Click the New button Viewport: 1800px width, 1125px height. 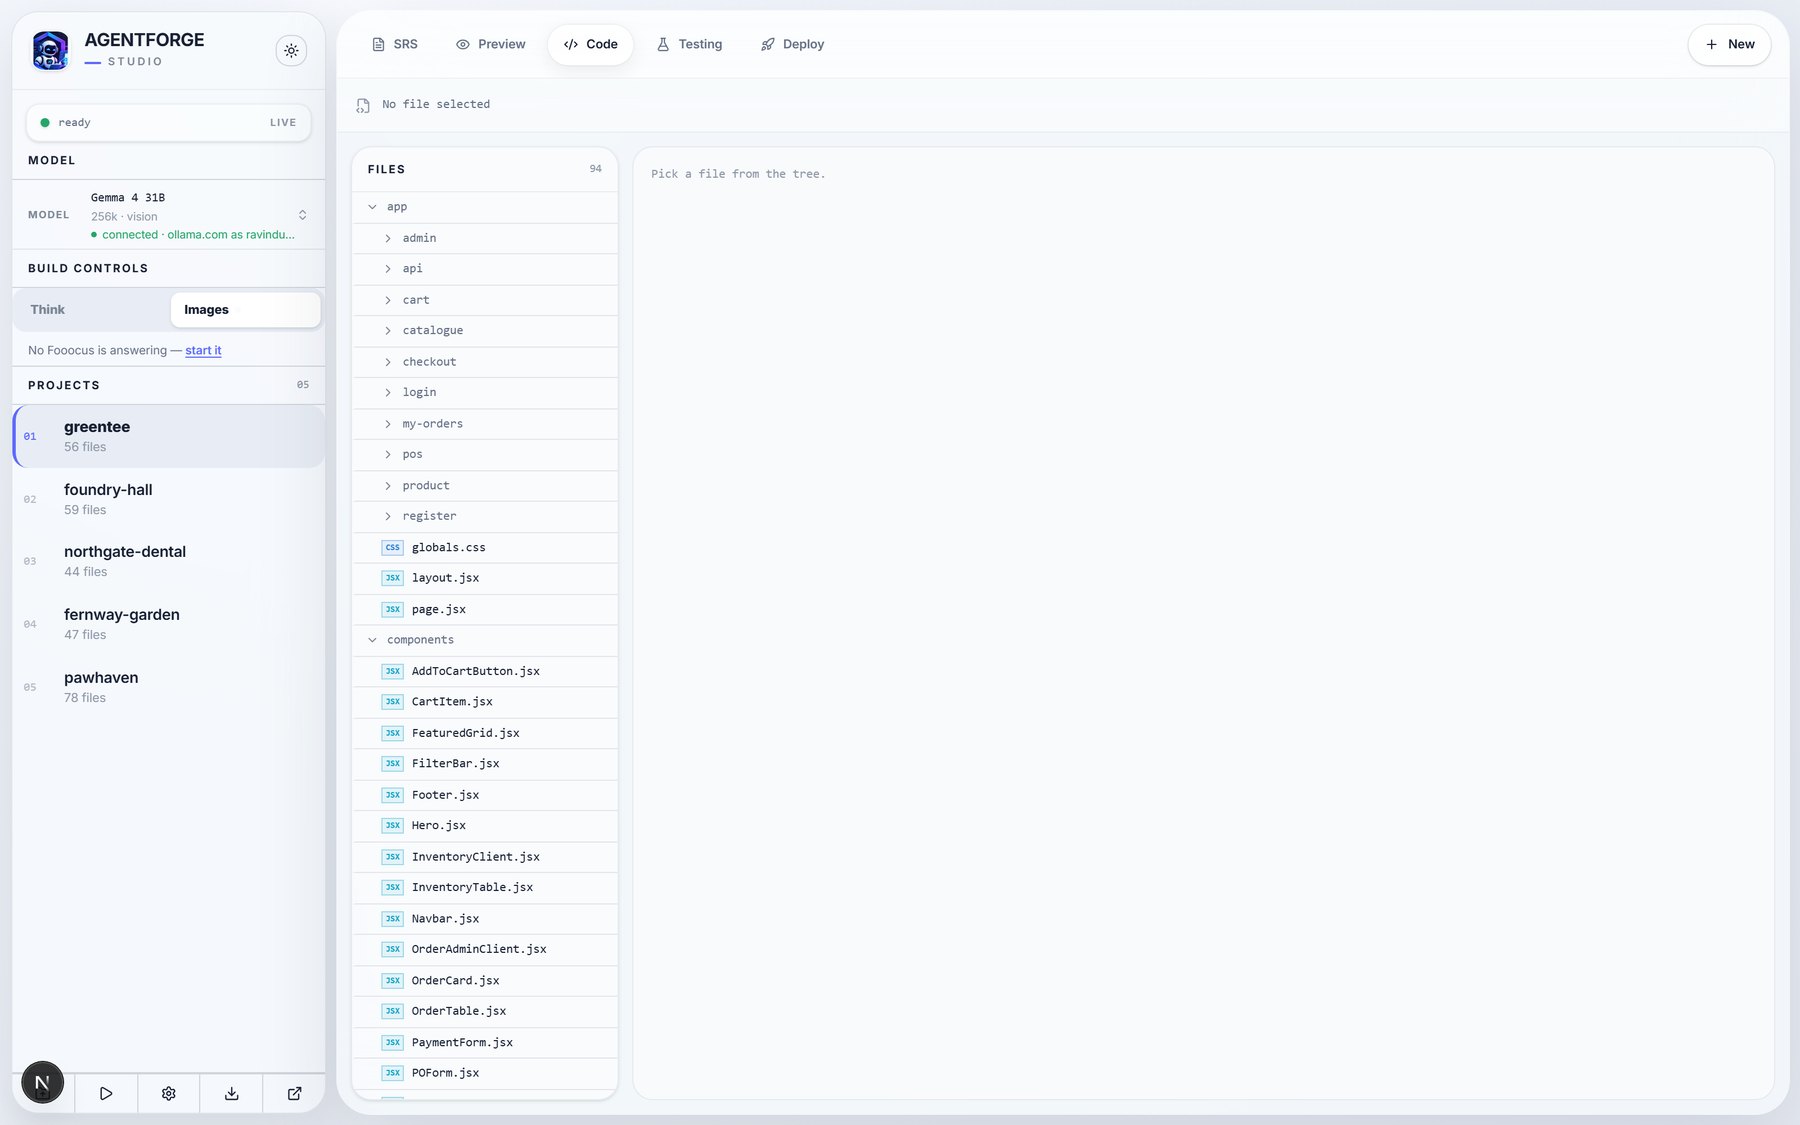click(1729, 44)
